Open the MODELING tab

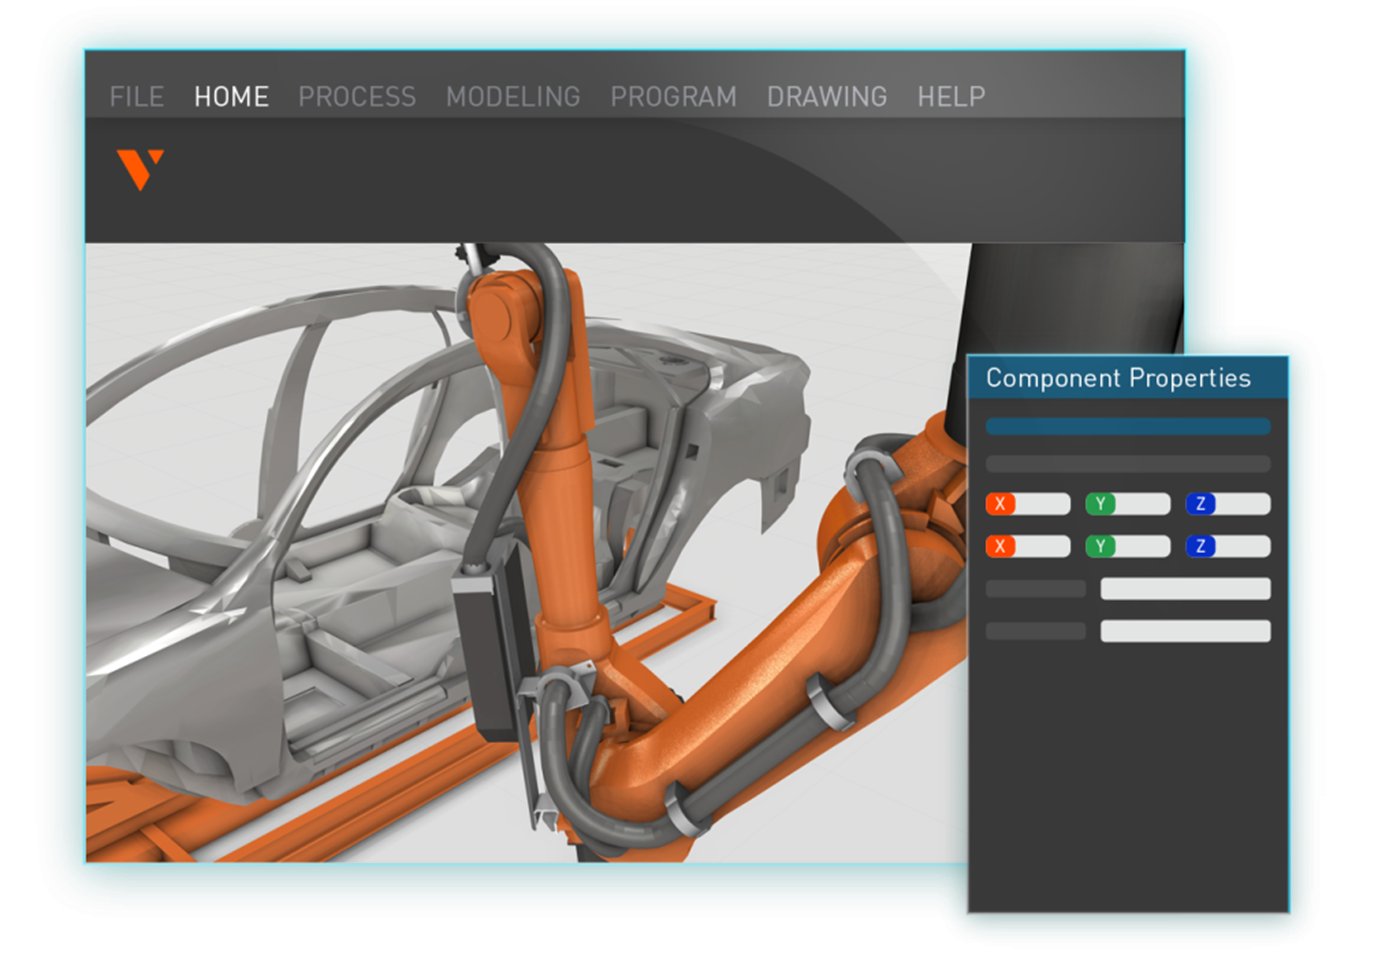[513, 97]
